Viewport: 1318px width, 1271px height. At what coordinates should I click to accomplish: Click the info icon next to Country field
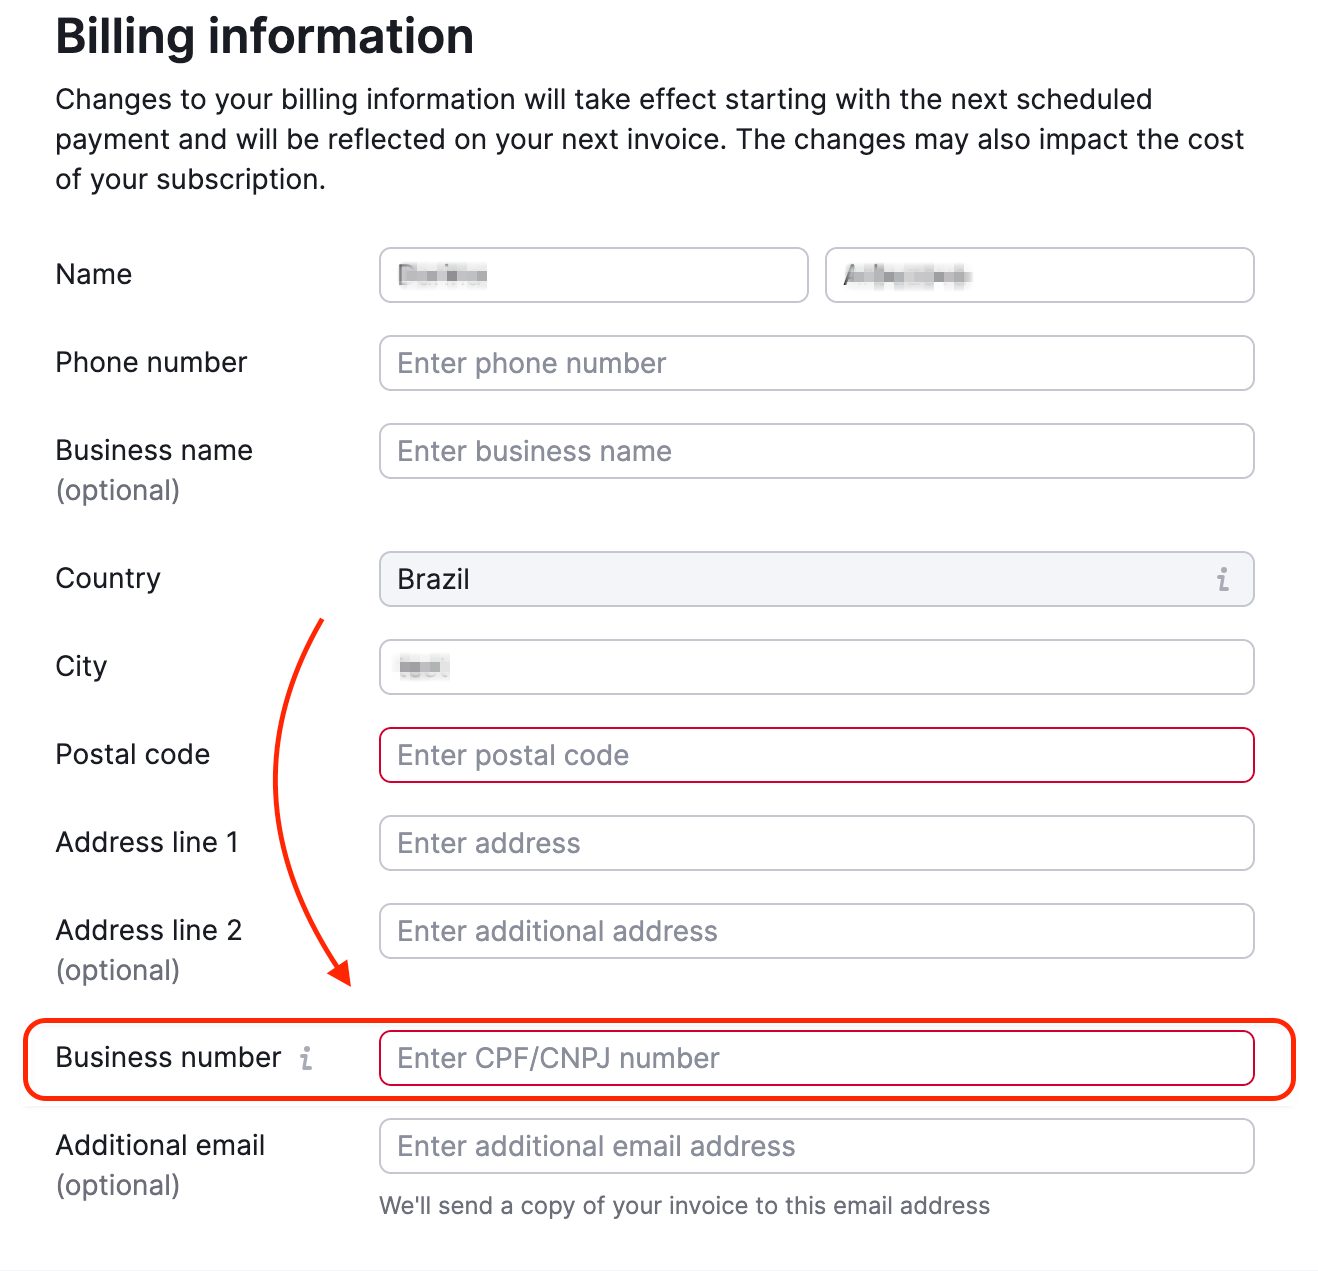(x=1222, y=578)
